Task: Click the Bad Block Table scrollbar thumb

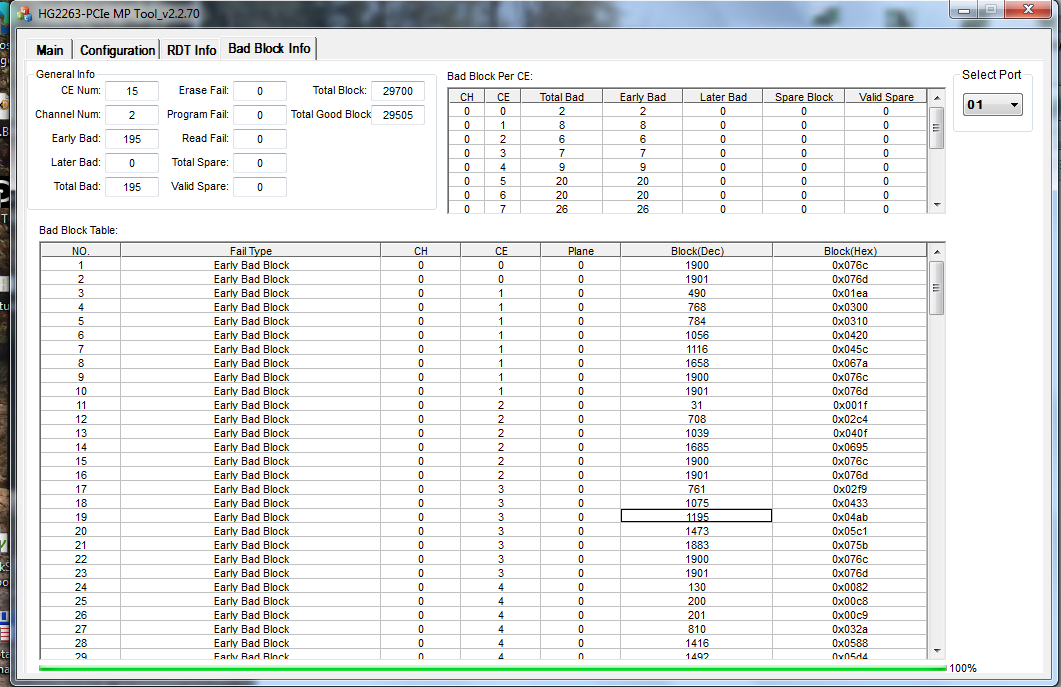Action: (937, 288)
